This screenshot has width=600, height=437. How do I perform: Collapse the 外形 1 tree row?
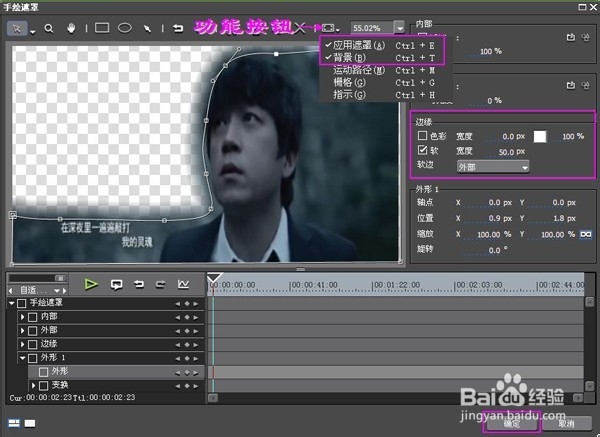pyautogui.click(x=23, y=358)
